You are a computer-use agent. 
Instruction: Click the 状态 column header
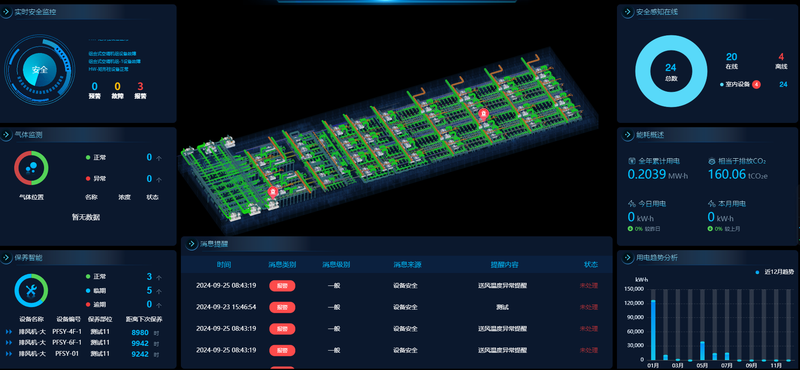[591, 265]
